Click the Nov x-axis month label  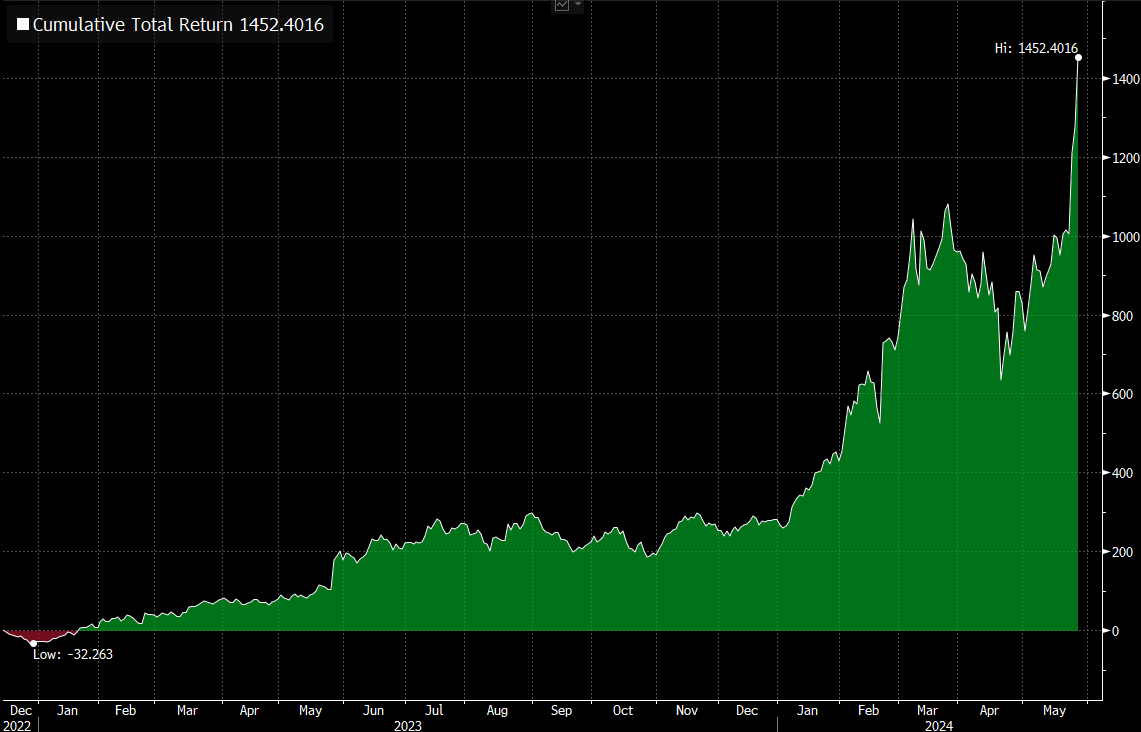[687, 710]
